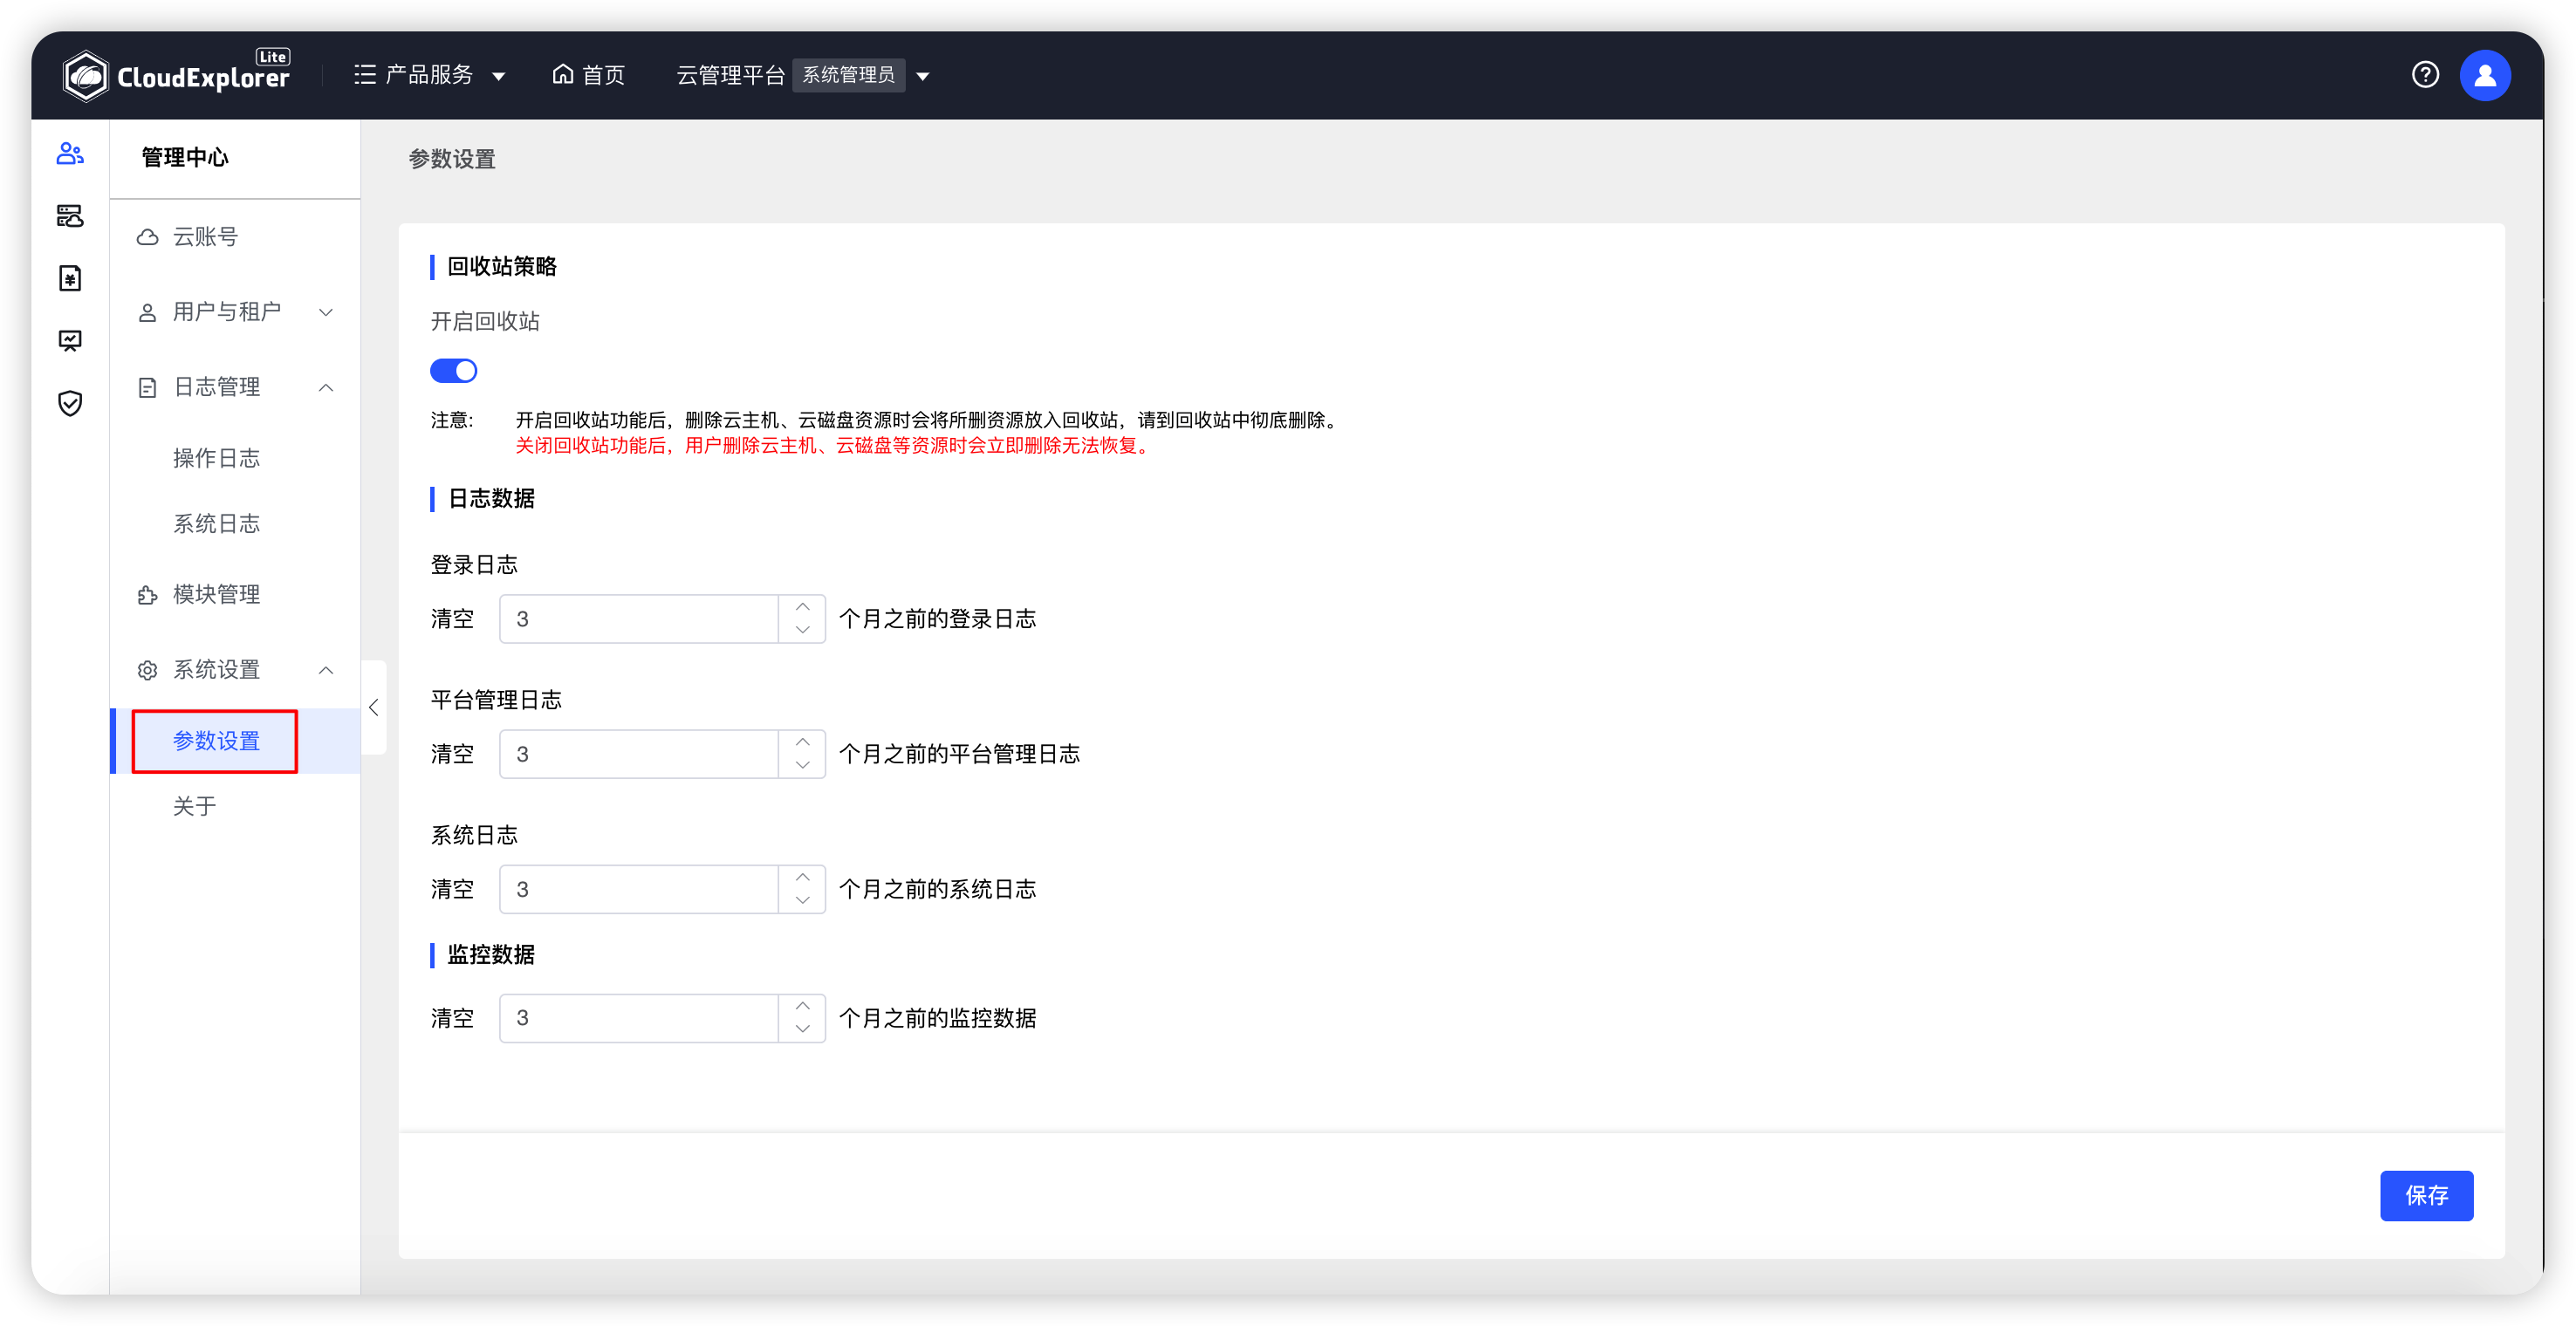Screen dimensions: 2576x1326
Task: Increase 监控数据 months value
Action: [802, 1006]
